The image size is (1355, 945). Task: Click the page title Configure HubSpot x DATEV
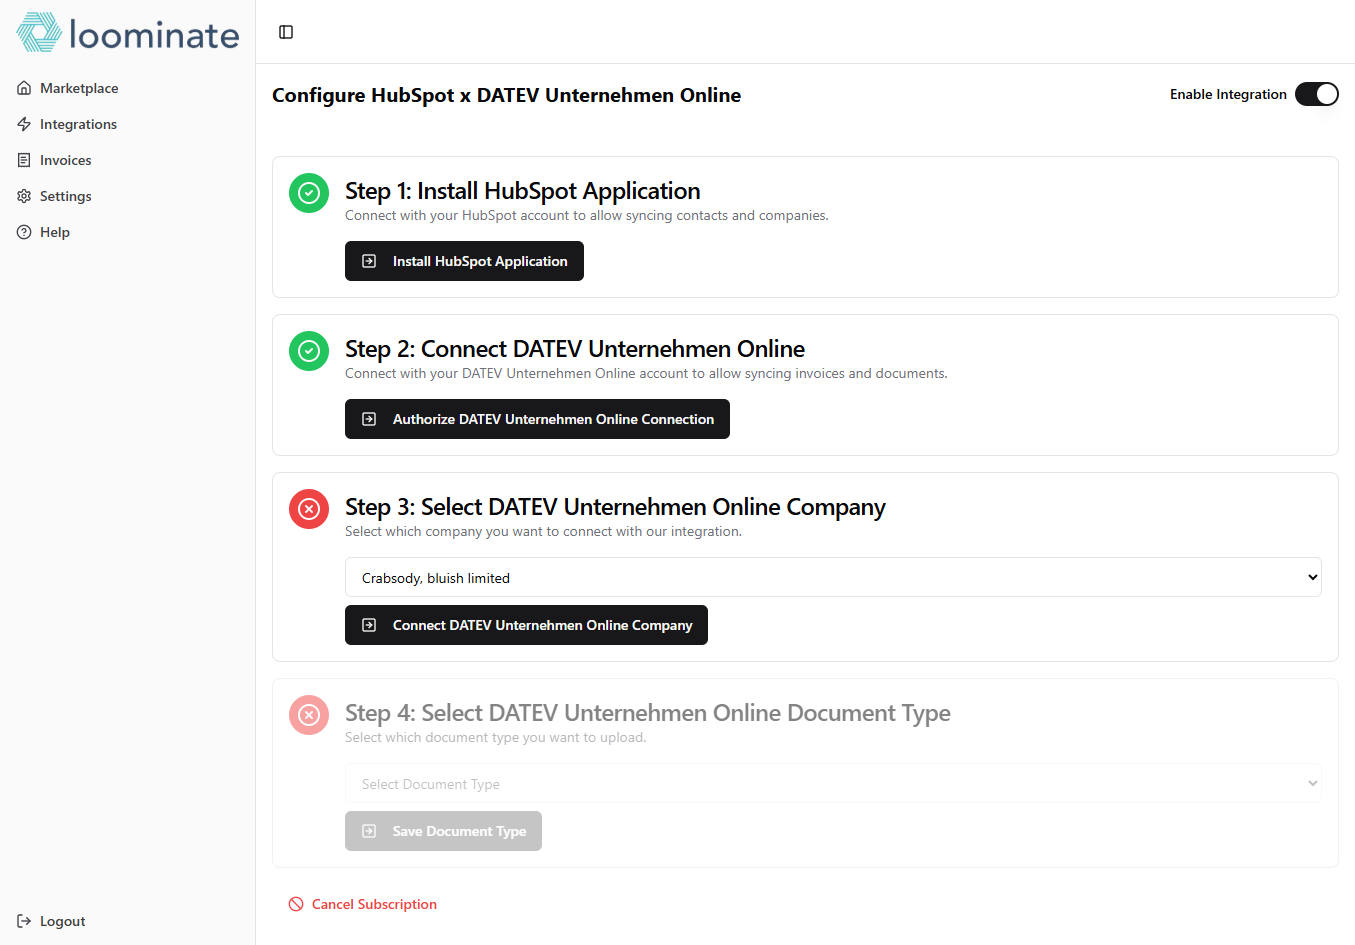[x=506, y=95]
